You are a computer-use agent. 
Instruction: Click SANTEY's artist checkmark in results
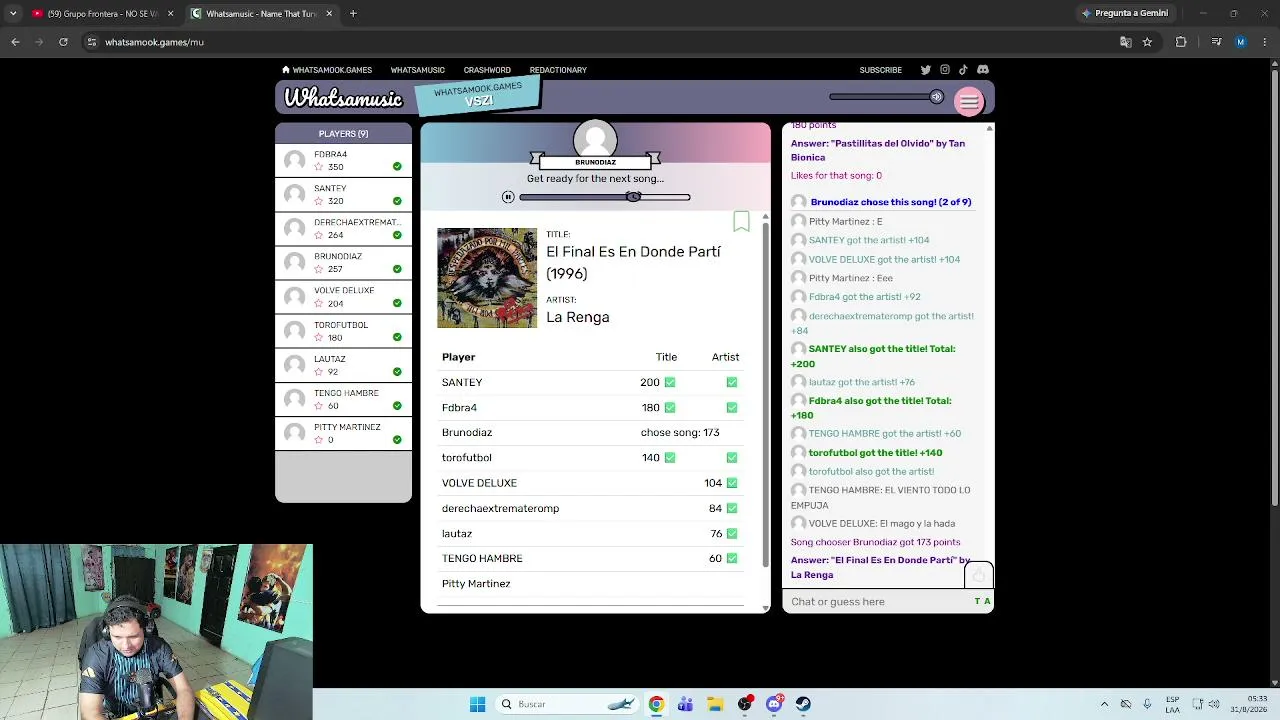[732, 382]
